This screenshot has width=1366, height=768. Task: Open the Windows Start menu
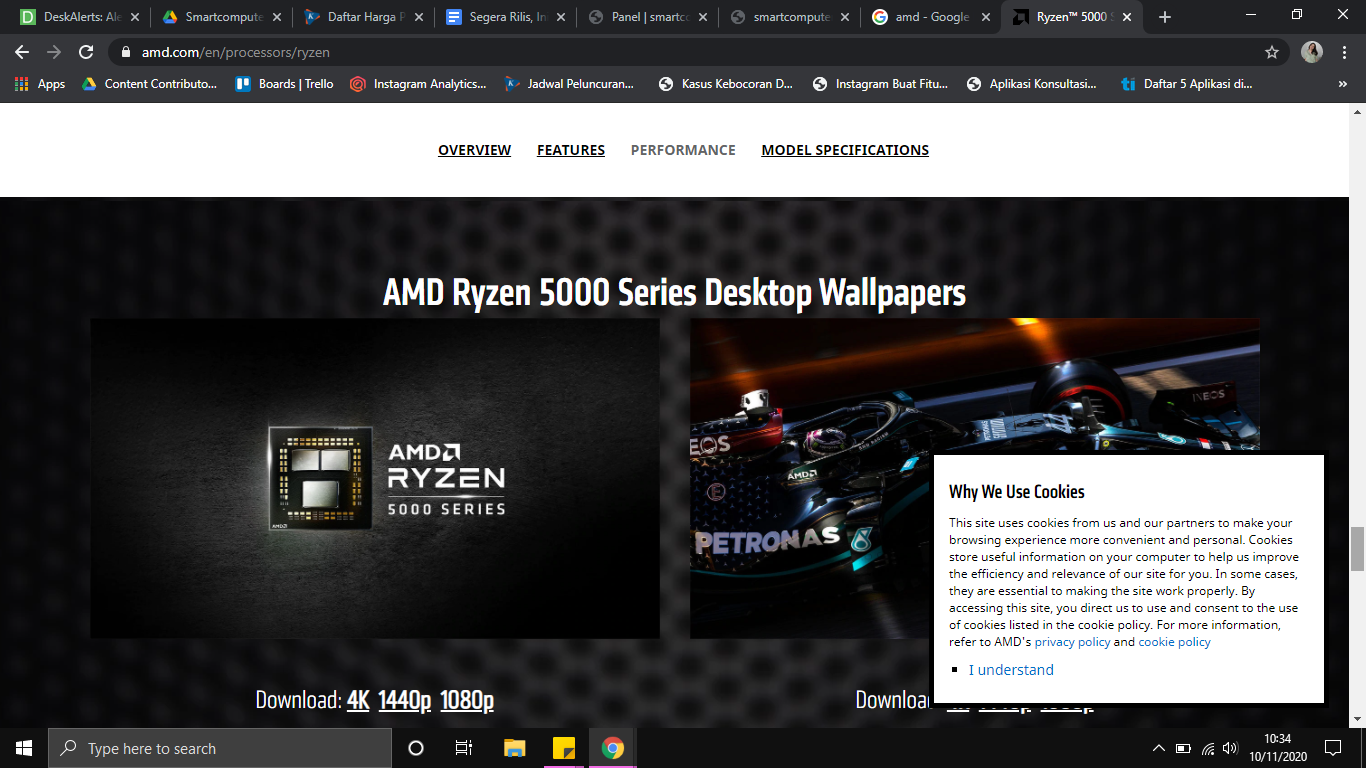(x=24, y=748)
